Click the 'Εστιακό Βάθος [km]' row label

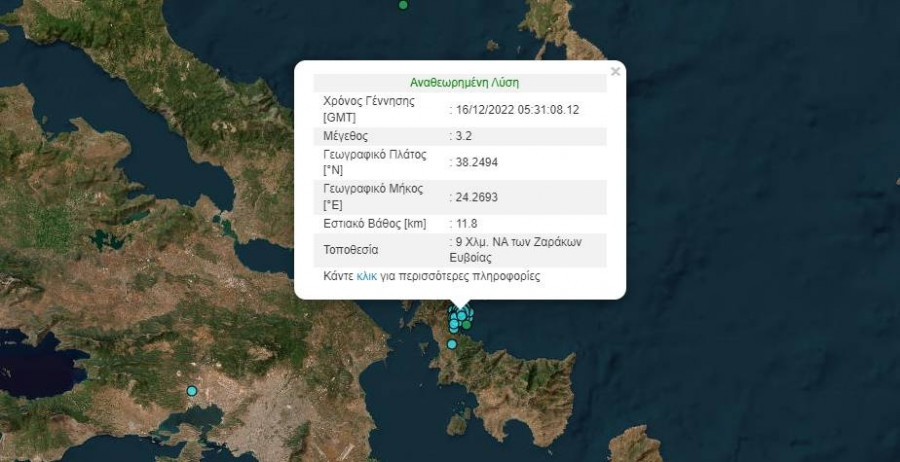[x=374, y=223]
